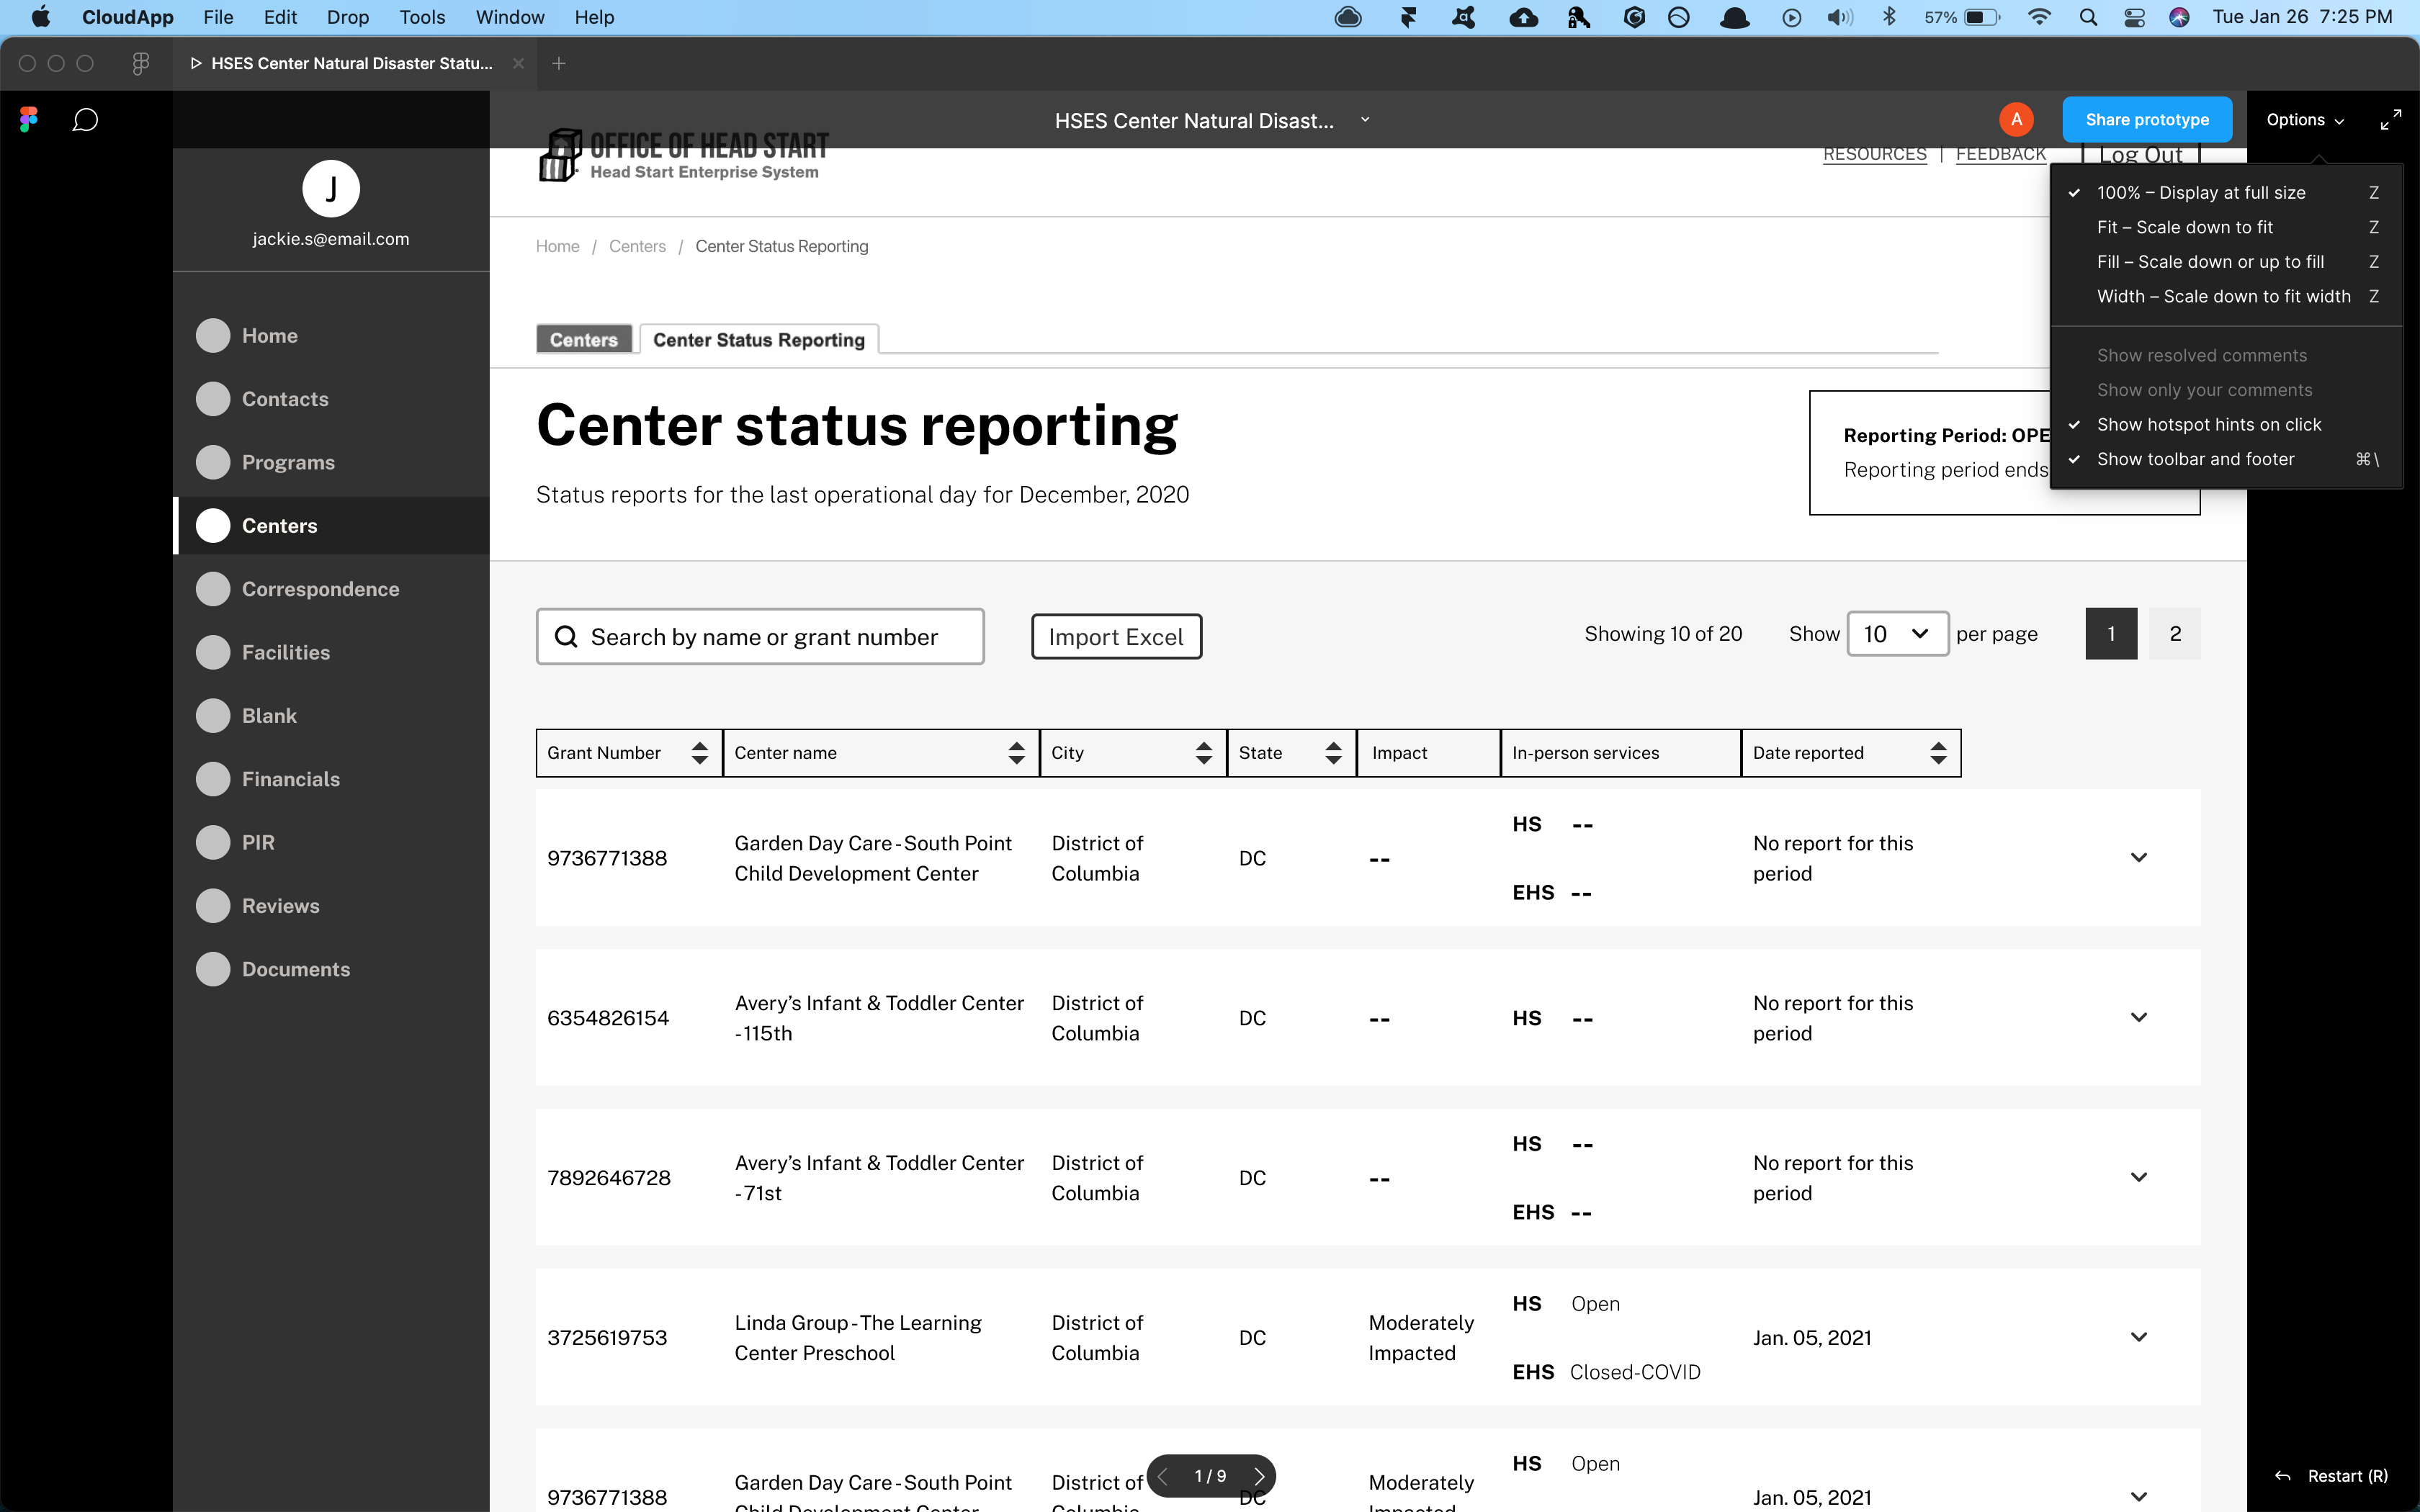Viewport: 2420px width, 1512px height.
Task: Click the orange A user avatar
Action: tap(2016, 120)
